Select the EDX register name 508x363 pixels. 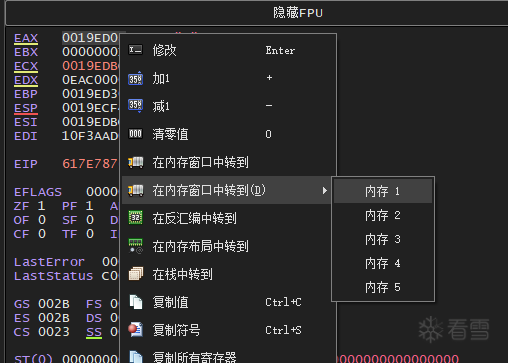coord(26,80)
